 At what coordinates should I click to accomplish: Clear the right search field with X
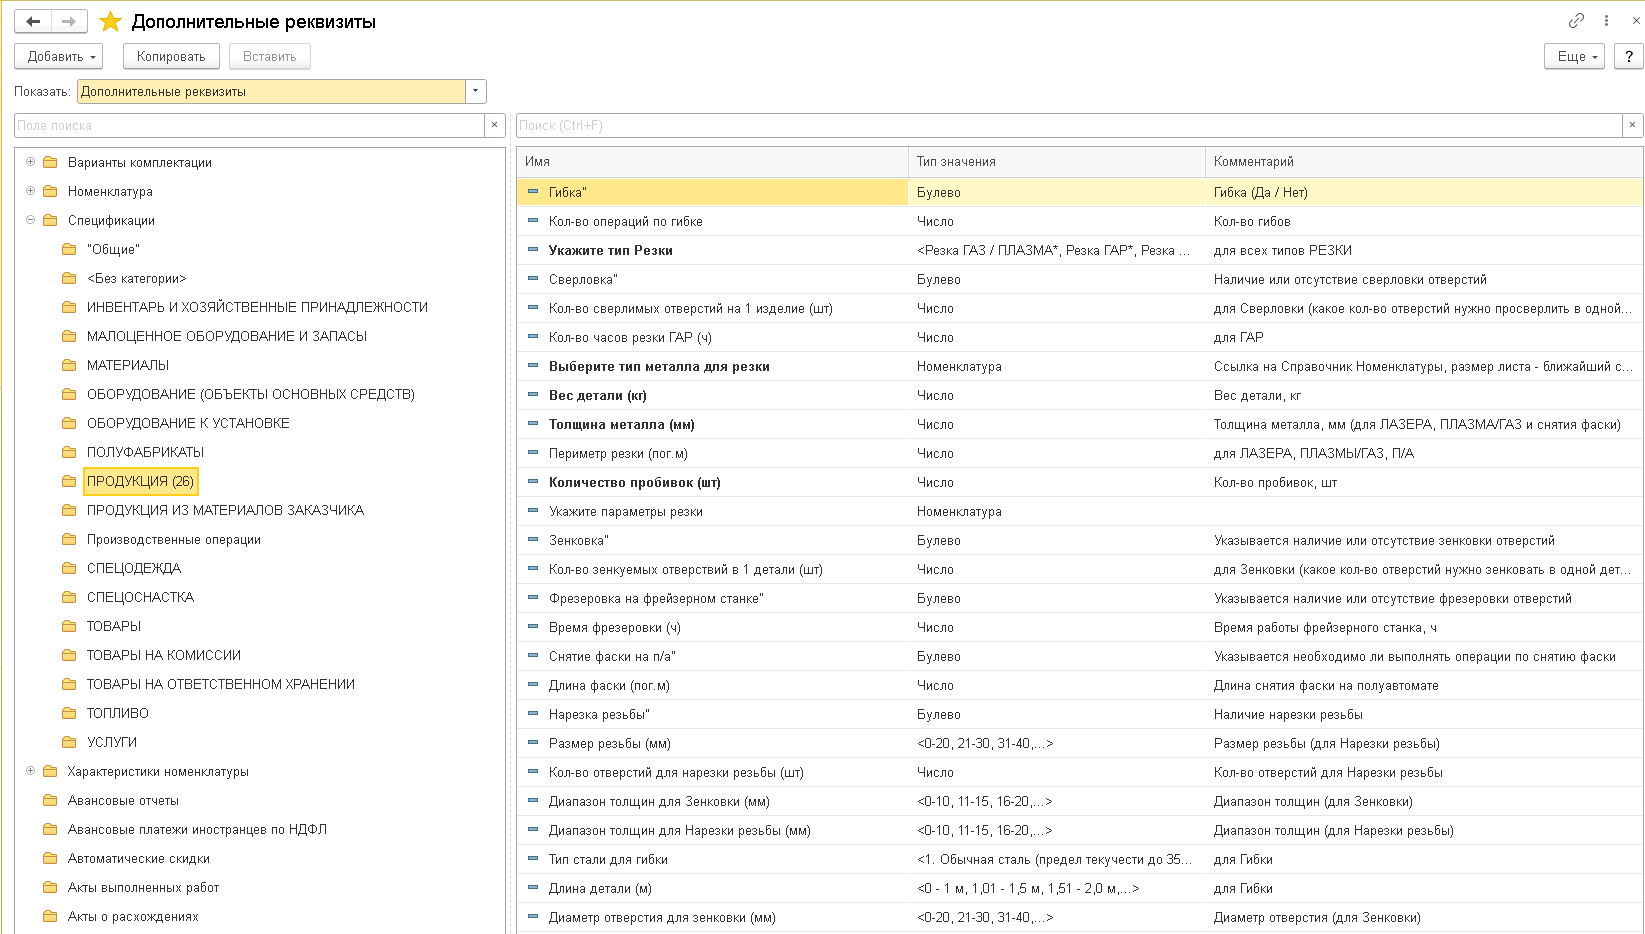[1632, 125]
